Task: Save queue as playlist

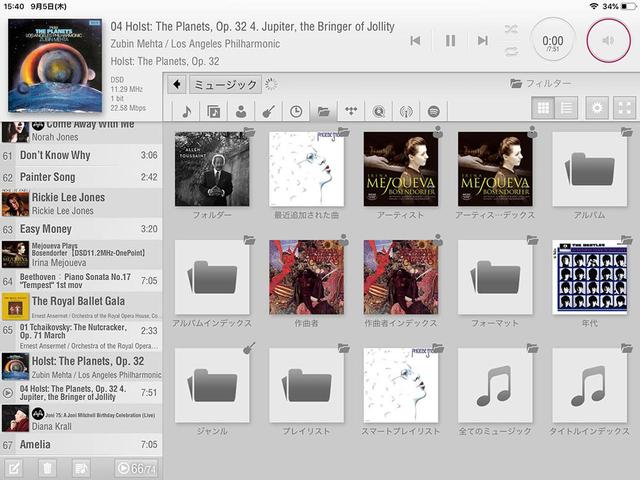Action: (81, 468)
